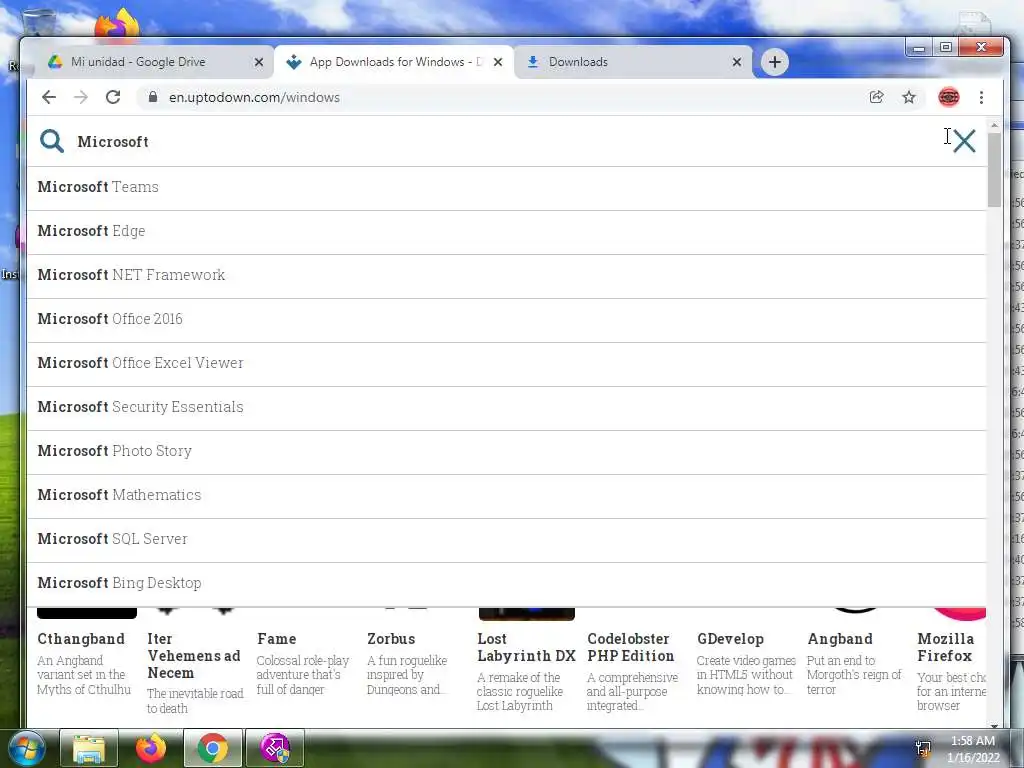Open the Iter Vehemens ad Necem app

point(193,656)
